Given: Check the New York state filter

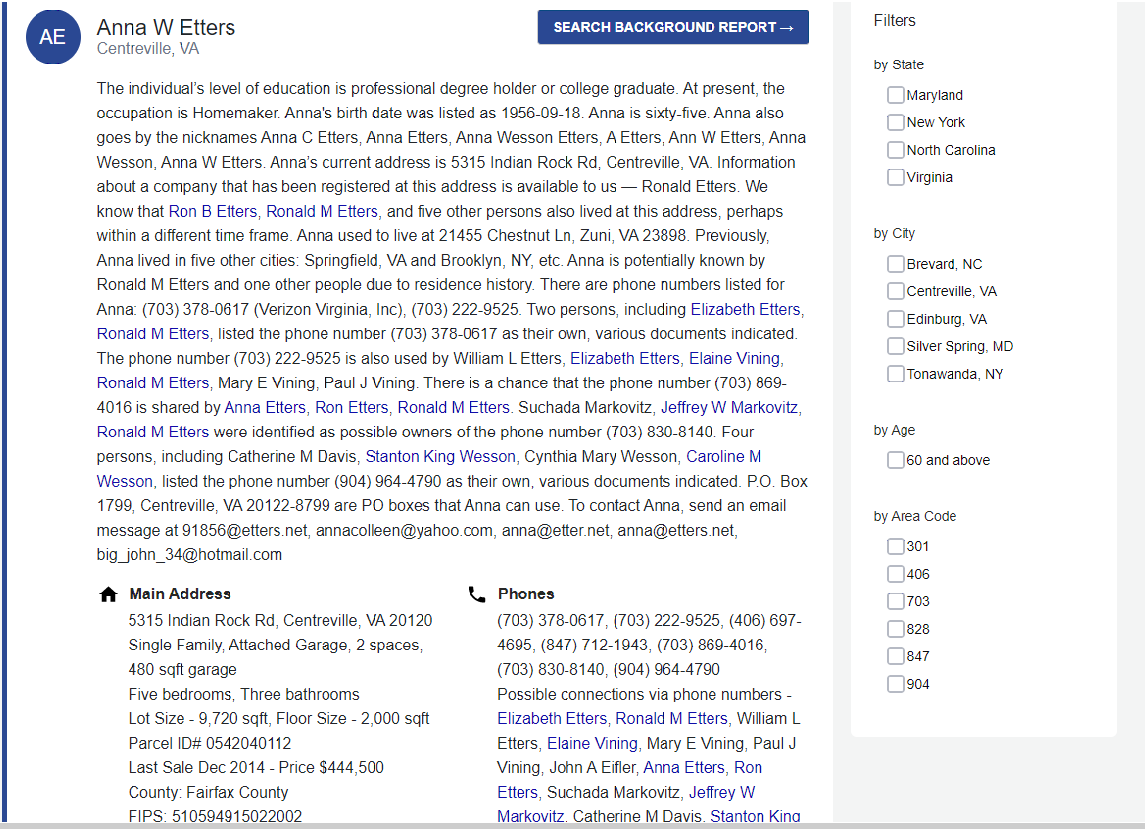Looking at the screenshot, I should (x=895, y=122).
